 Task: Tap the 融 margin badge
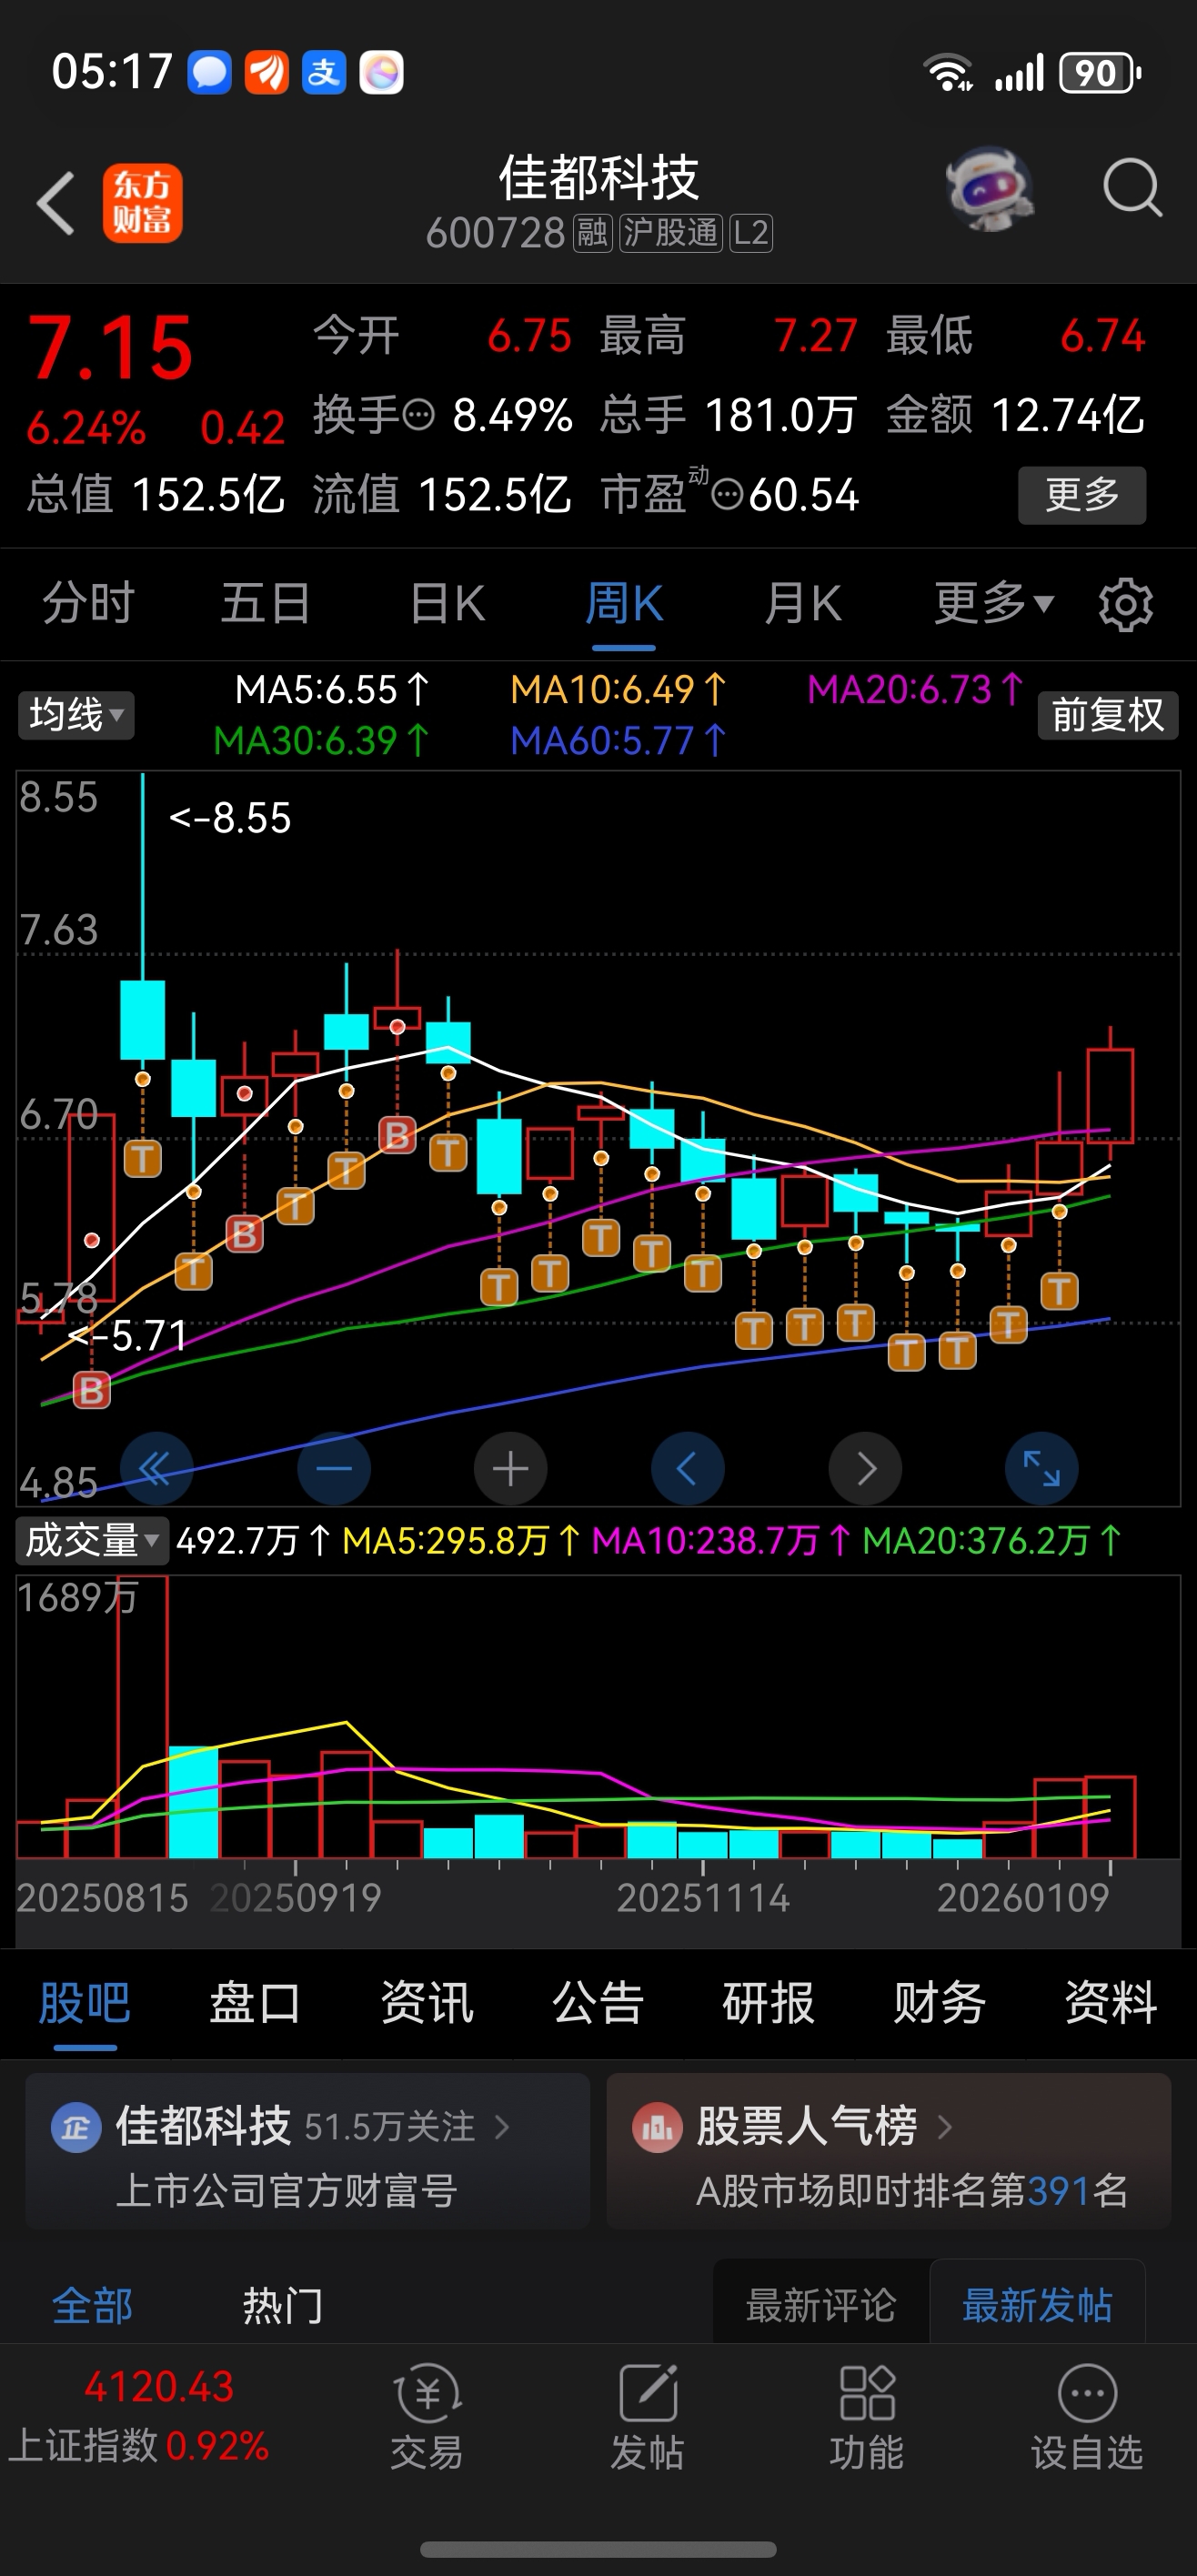[592, 233]
